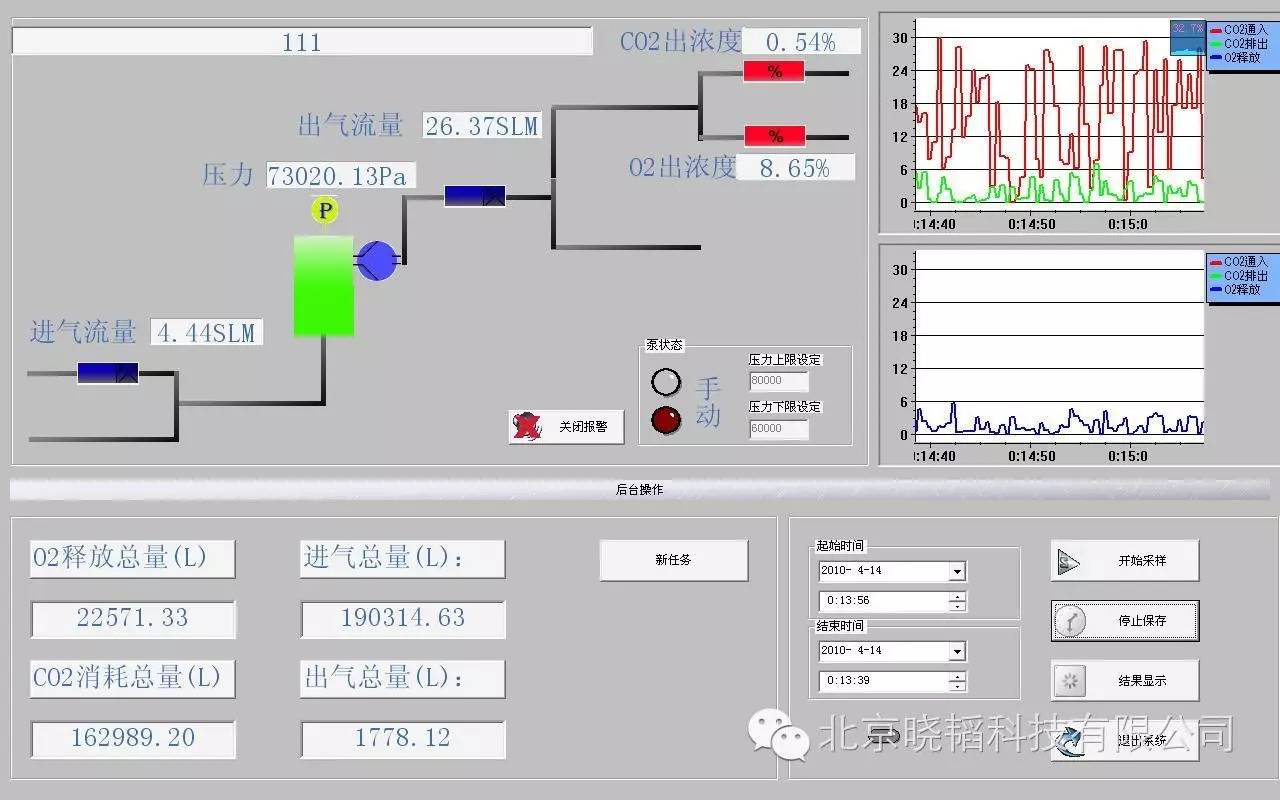
Task: Click the spinner arrows on 0:13:39 end time
Action: point(957,681)
